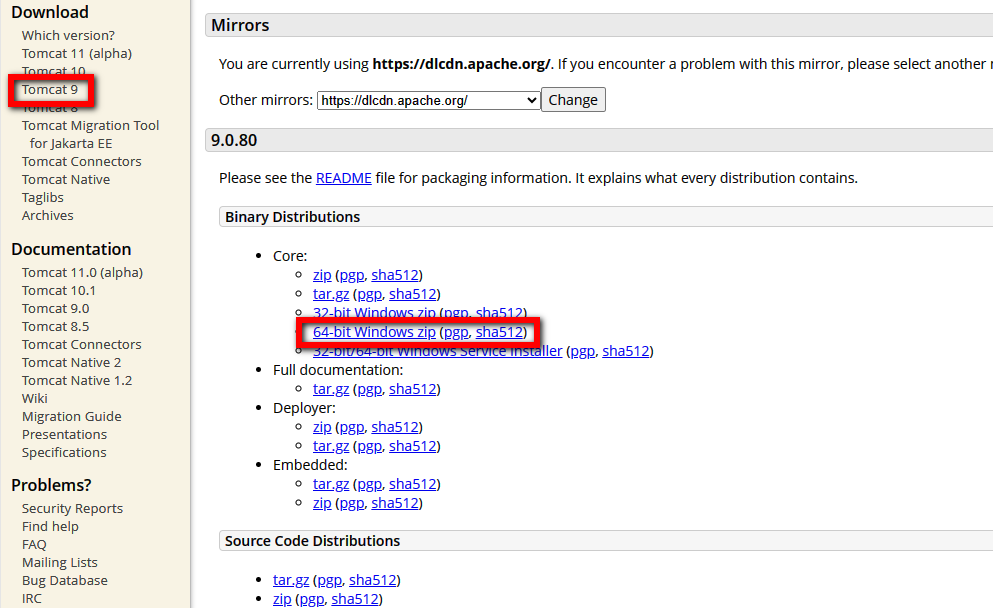Screen dimensions: 993x608
Task: Open Which version? under Download
Action: [68, 35]
